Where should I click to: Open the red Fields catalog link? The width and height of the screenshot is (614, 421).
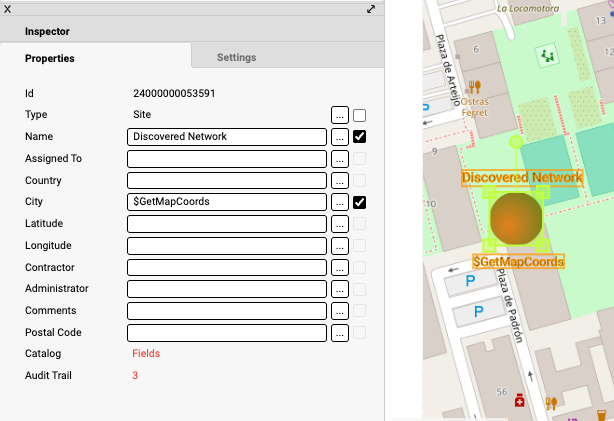click(x=146, y=354)
